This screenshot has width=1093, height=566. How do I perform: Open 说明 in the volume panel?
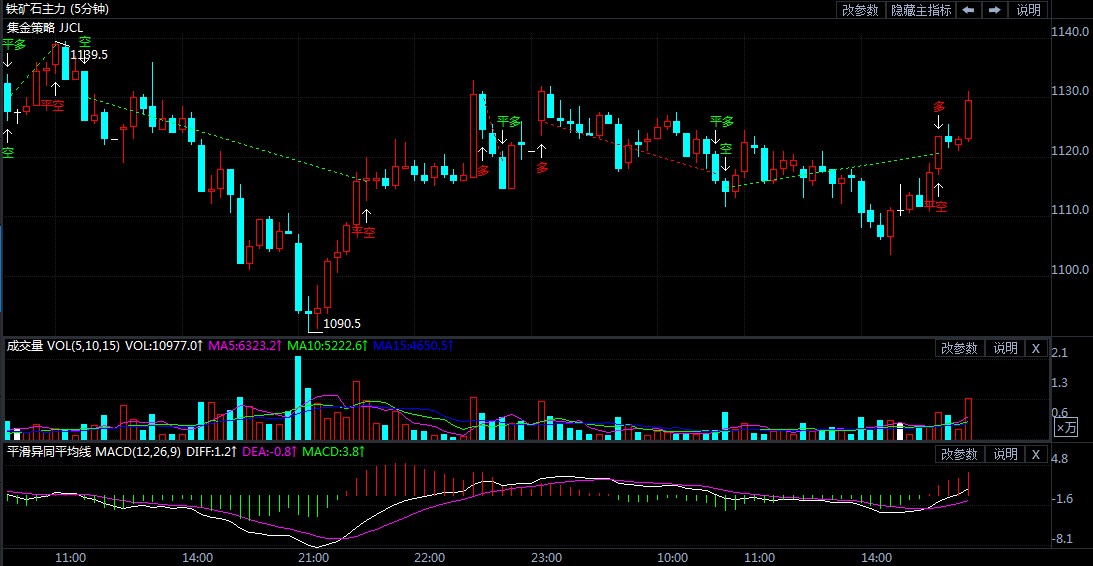(x=1005, y=349)
